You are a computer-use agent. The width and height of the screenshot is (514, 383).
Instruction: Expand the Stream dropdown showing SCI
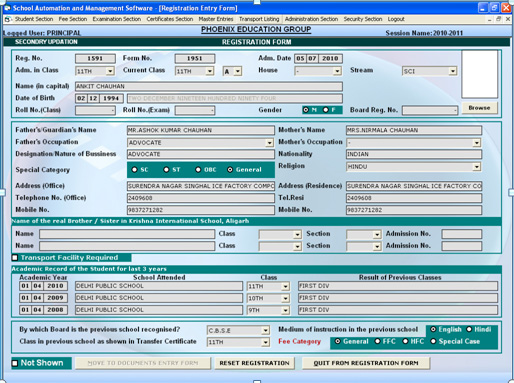click(452, 71)
